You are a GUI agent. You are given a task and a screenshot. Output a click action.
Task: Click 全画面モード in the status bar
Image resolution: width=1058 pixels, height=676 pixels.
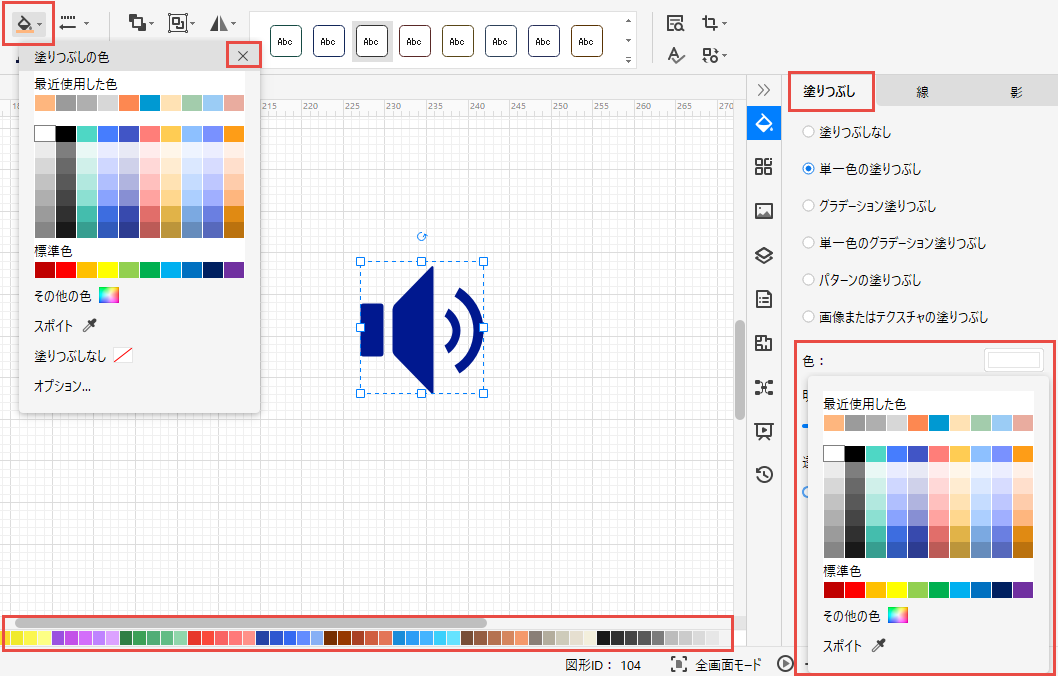pyautogui.click(x=716, y=664)
